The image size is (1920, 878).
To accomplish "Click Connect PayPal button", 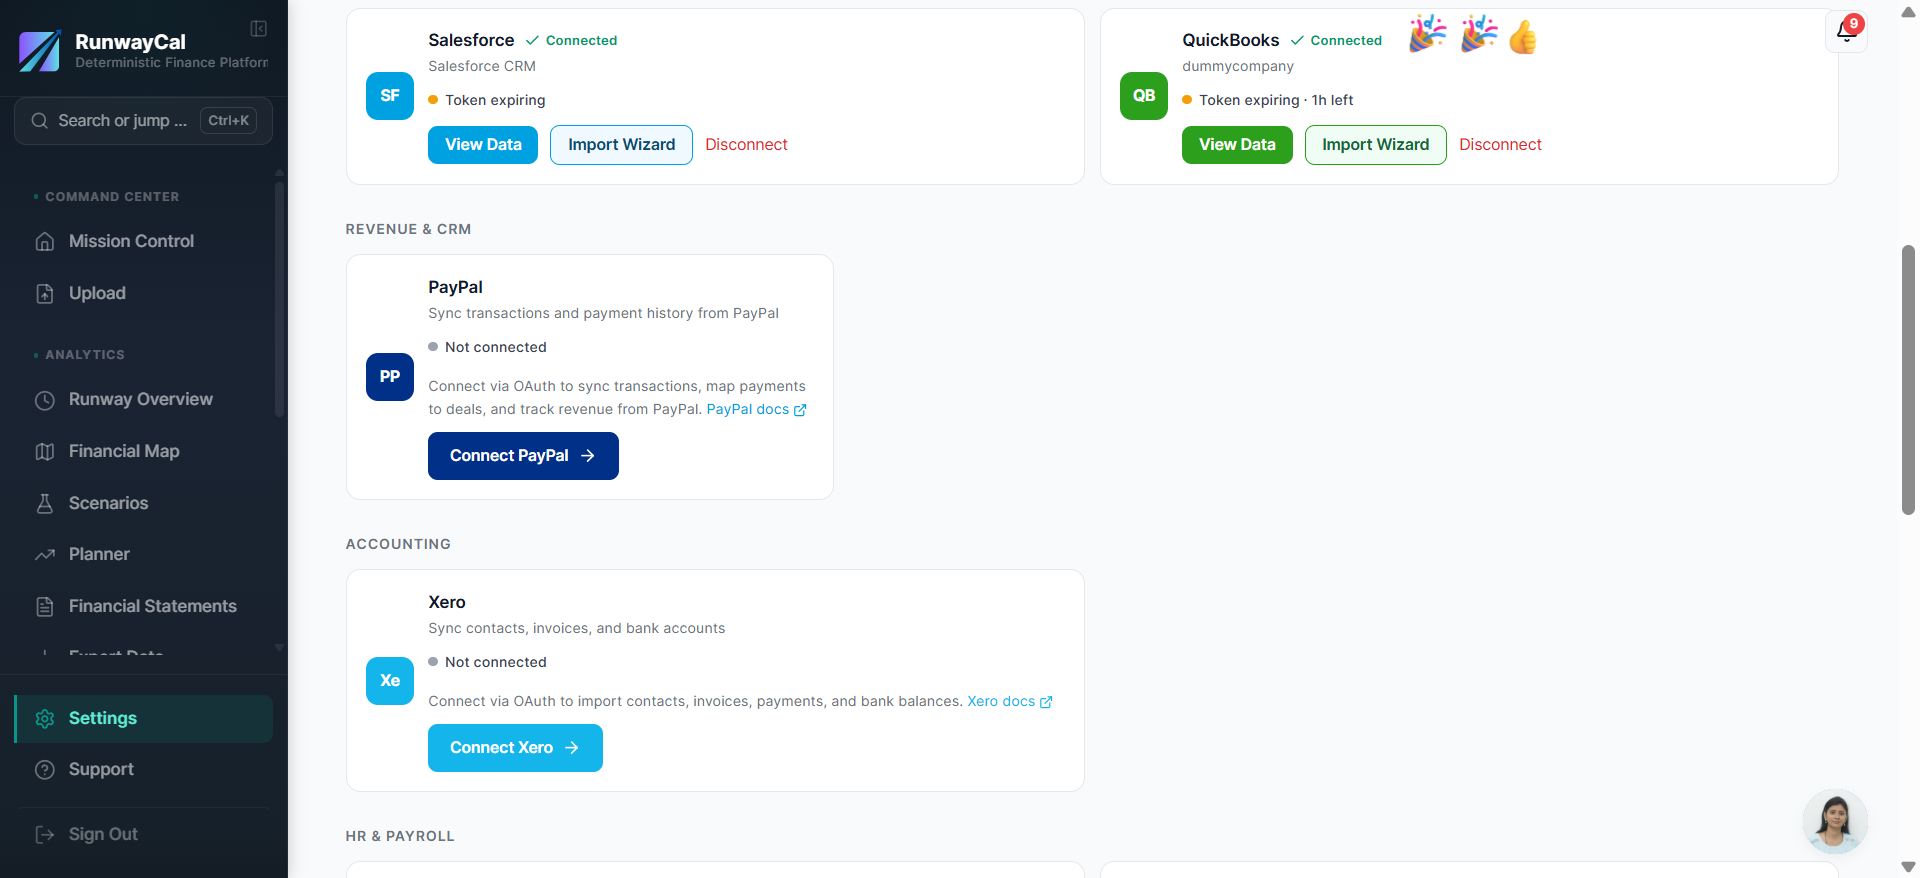I will coord(523,456).
